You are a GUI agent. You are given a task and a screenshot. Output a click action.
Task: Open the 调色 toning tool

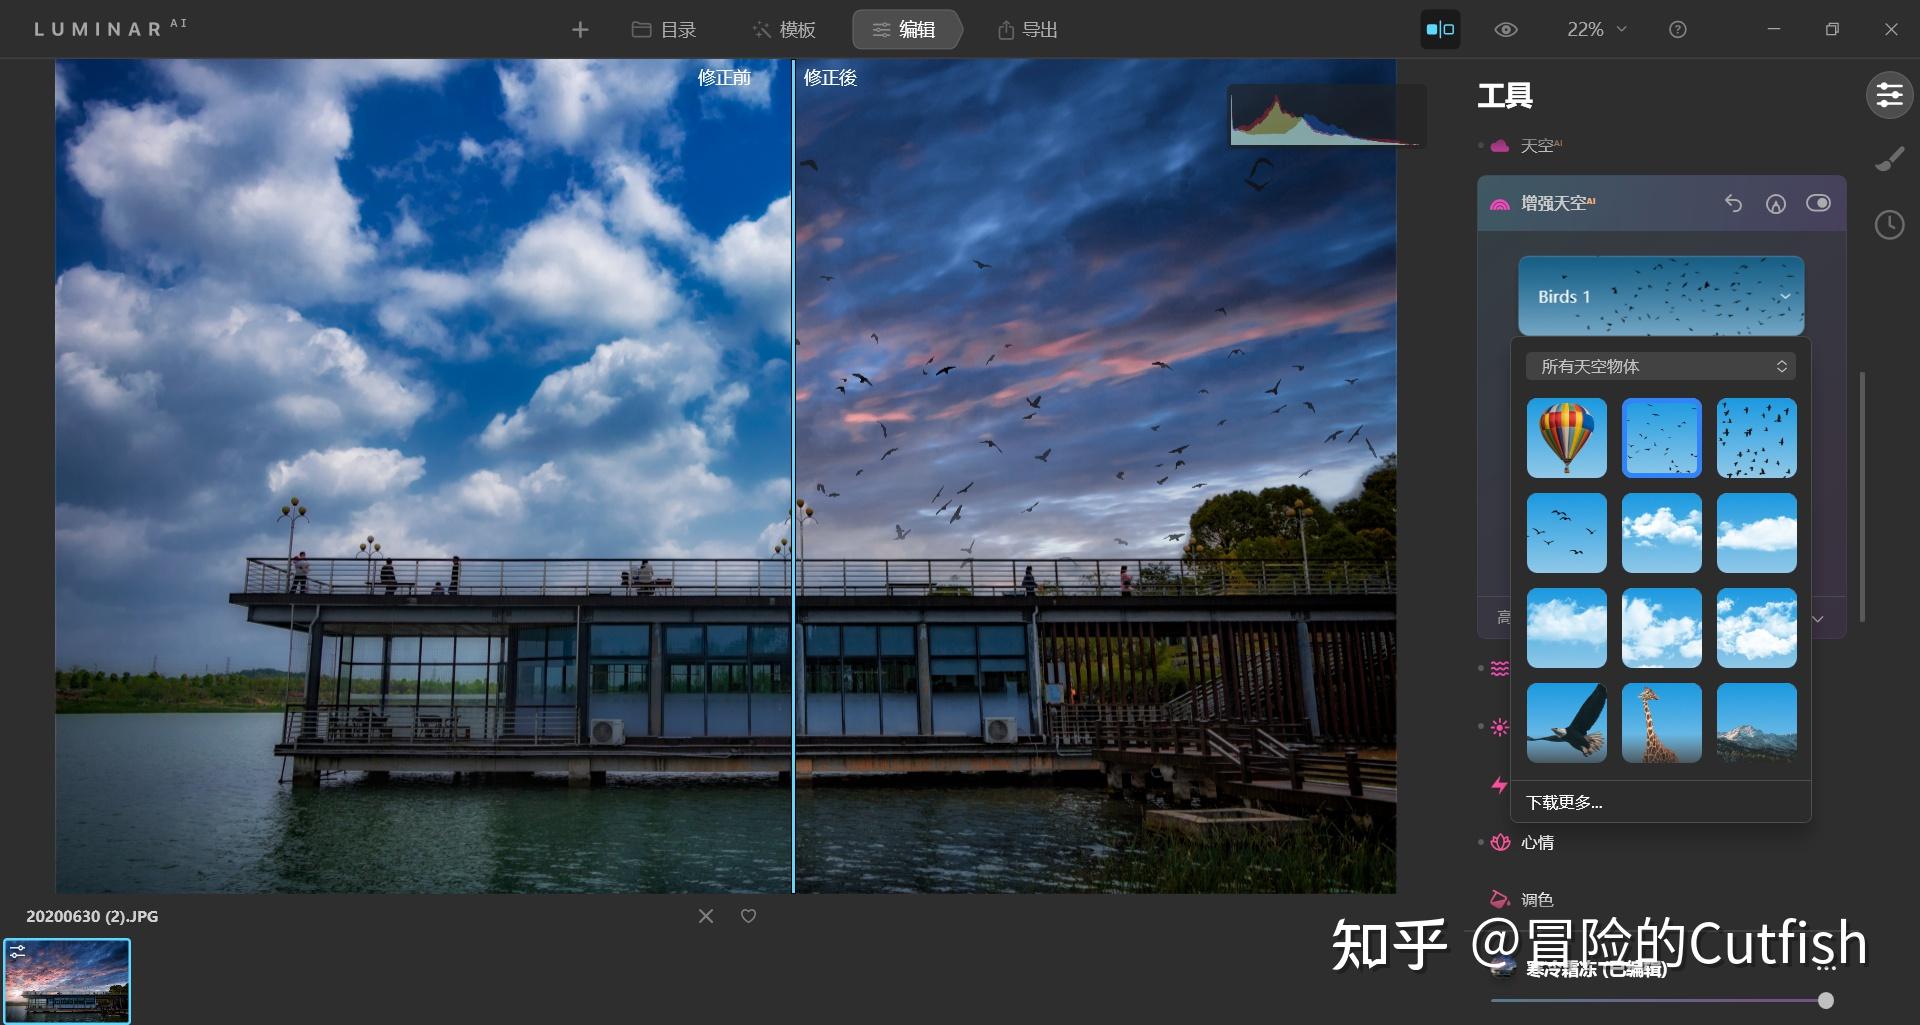pos(1537,900)
